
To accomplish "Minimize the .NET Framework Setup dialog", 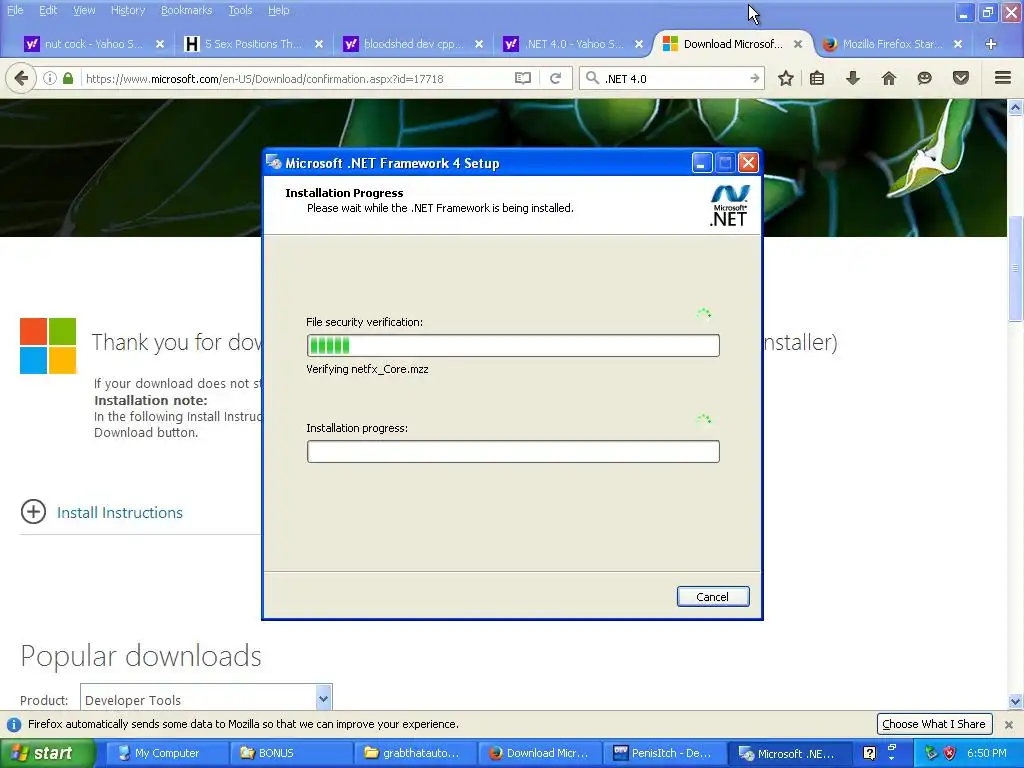I will (x=701, y=163).
